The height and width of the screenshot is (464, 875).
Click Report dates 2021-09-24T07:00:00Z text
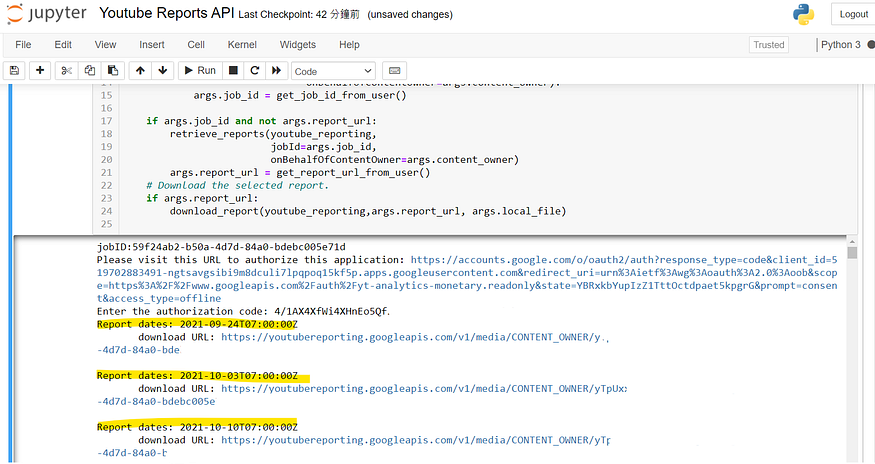197,324
